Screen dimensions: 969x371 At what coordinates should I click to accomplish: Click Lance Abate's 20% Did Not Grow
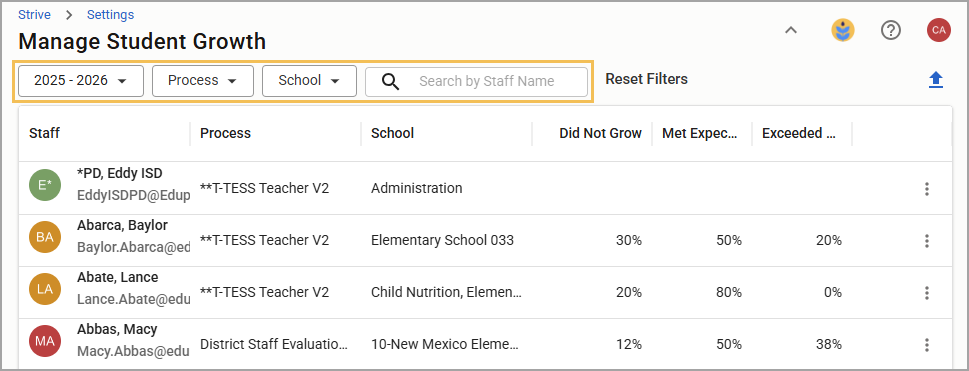(x=628, y=292)
